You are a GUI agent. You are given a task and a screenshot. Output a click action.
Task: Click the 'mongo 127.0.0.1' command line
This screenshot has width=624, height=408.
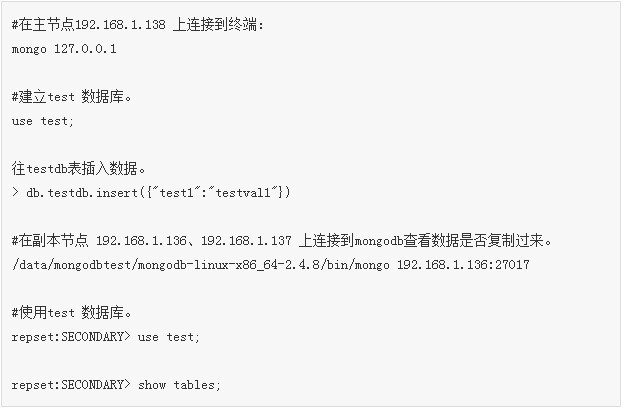pos(64,49)
